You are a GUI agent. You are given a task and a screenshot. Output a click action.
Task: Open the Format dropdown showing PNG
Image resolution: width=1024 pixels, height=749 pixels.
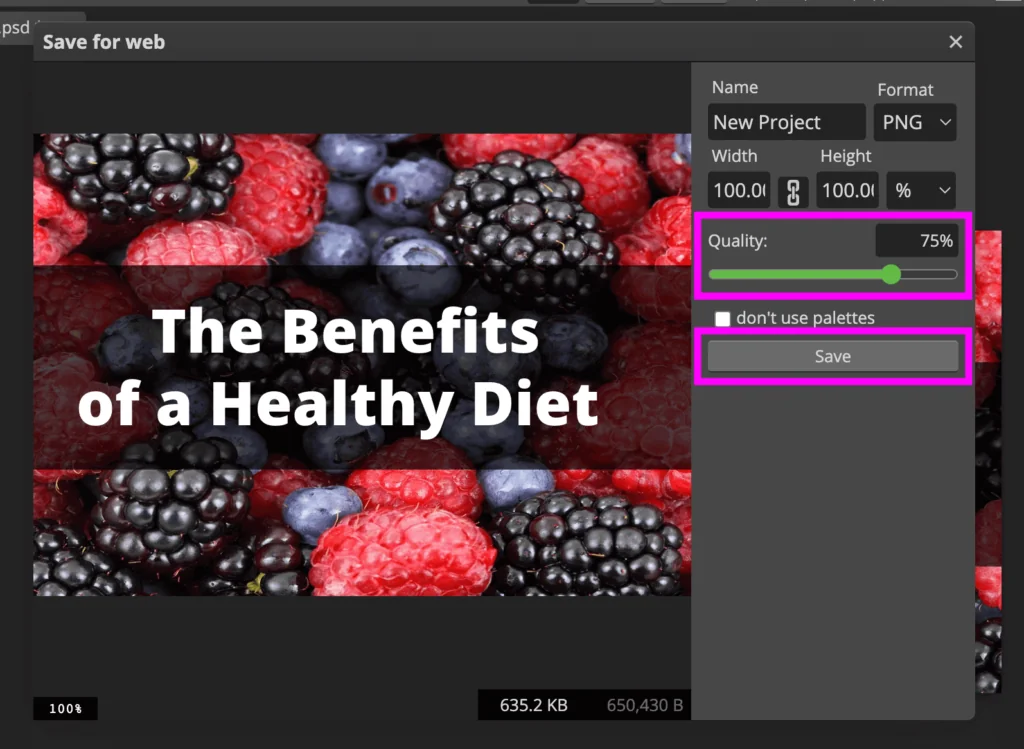click(915, 122)
